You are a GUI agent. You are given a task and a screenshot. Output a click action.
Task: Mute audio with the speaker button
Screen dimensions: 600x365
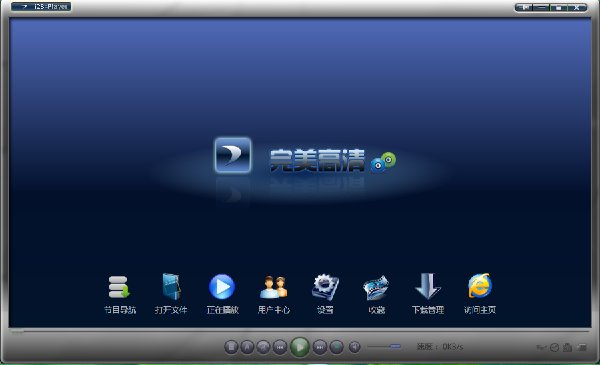[x=355, y=347]
